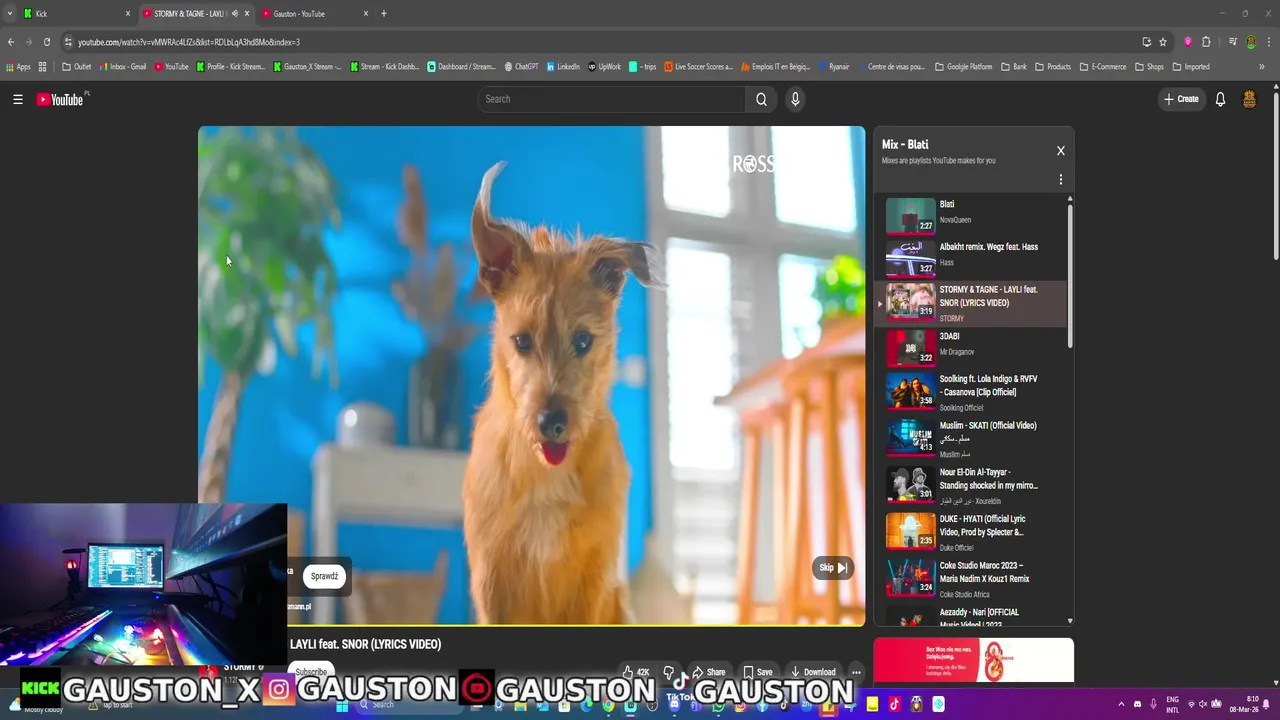The image size is (1280, 720).
Task: Open the red banner ad below the playlist
Action: (x=974, y=661)
